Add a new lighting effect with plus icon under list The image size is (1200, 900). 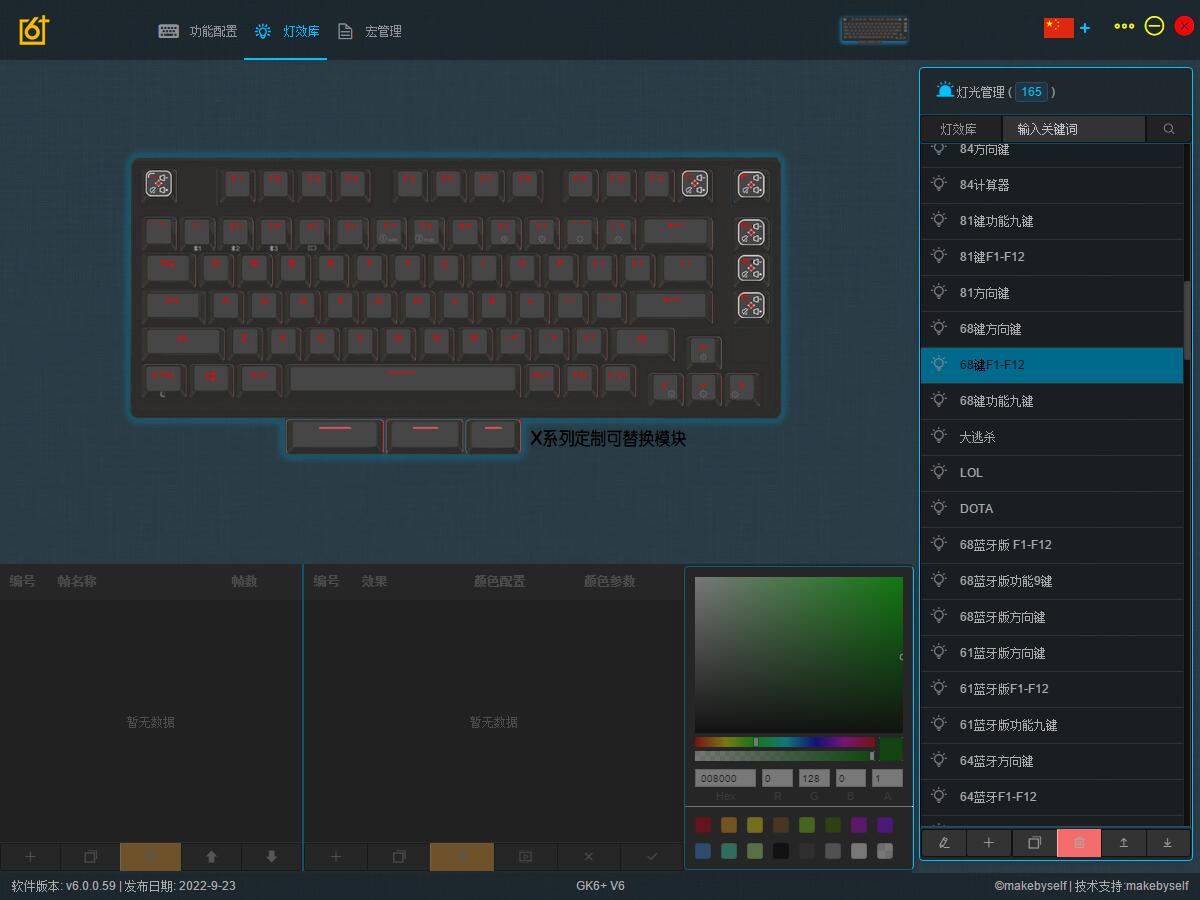[x=988, y=843]
